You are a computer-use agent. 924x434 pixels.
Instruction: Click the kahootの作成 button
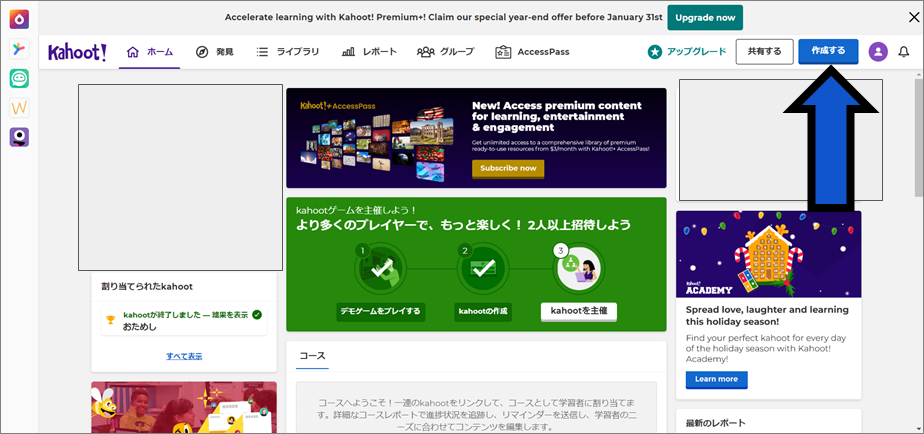(483, 311)
